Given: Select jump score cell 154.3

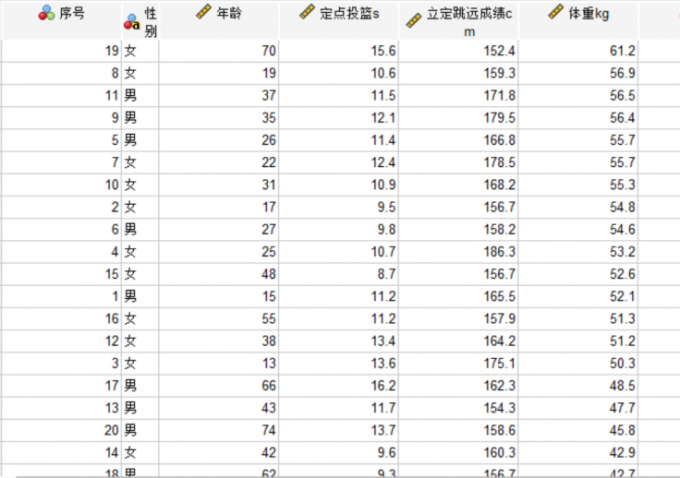Looking at the screenshot, I should [458, 409].
